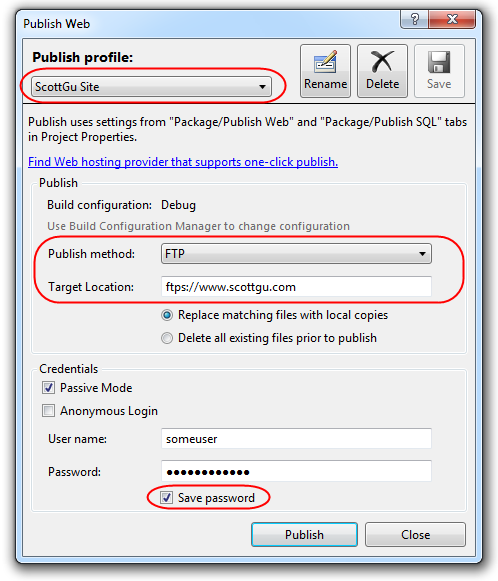
Task: Select Replace matching files with local copies
Action: pyautogui.click(x=167, y=315)
